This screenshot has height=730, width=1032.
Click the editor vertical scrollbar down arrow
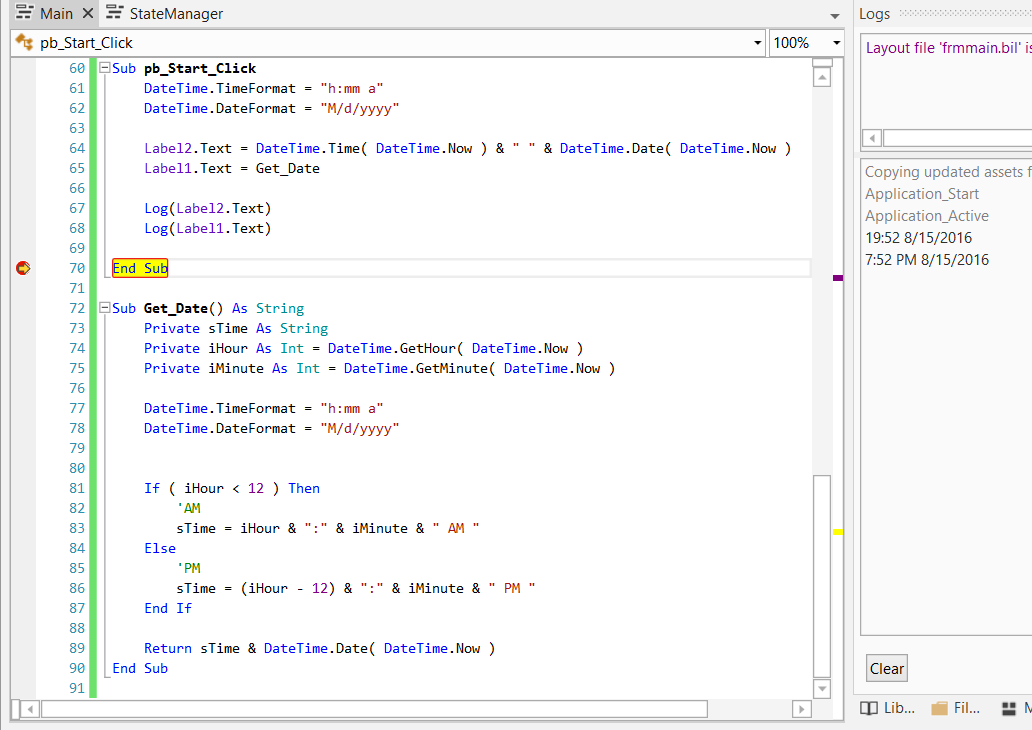[x=822, y=688]
